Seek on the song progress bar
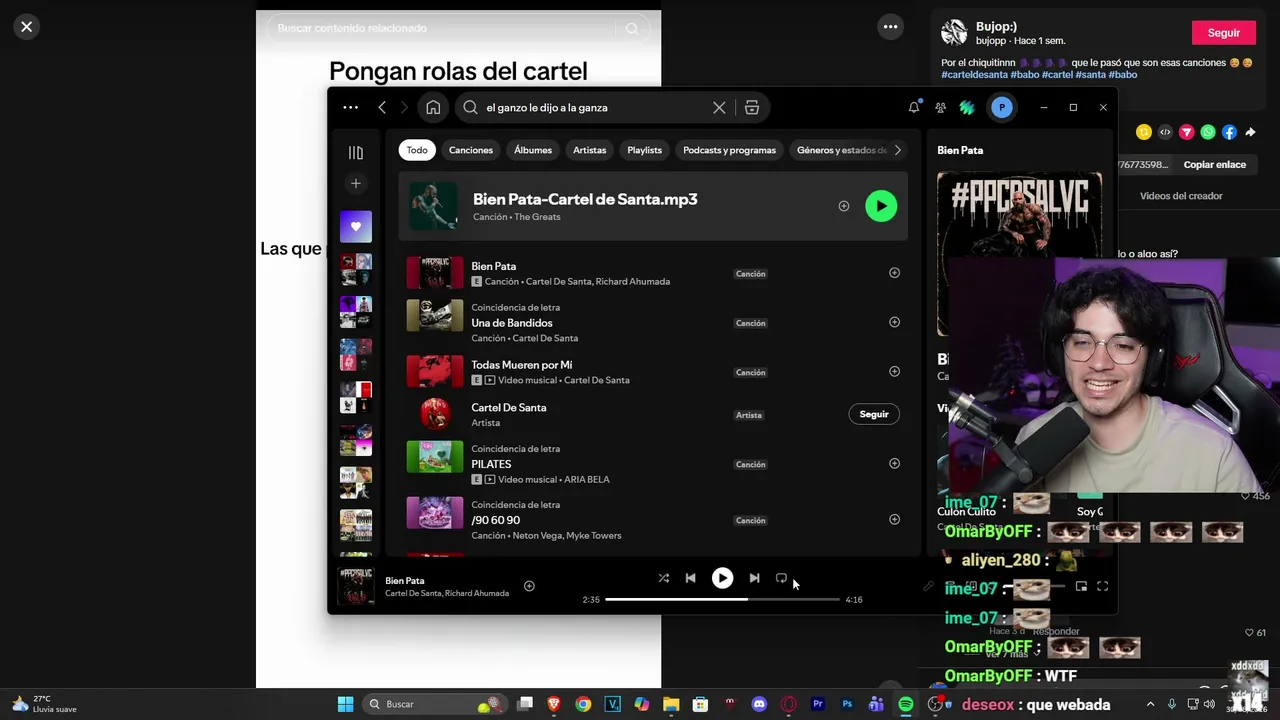The height and width of the screenshot is (720, 1280). pos(722,599)
